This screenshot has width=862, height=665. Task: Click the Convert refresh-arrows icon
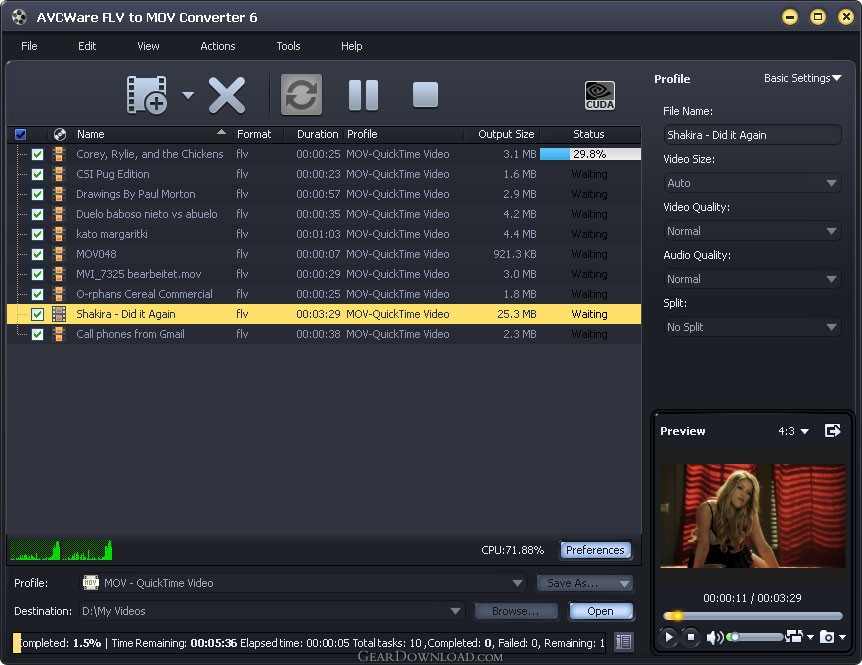pyautogui.click(x=301, y=95)
